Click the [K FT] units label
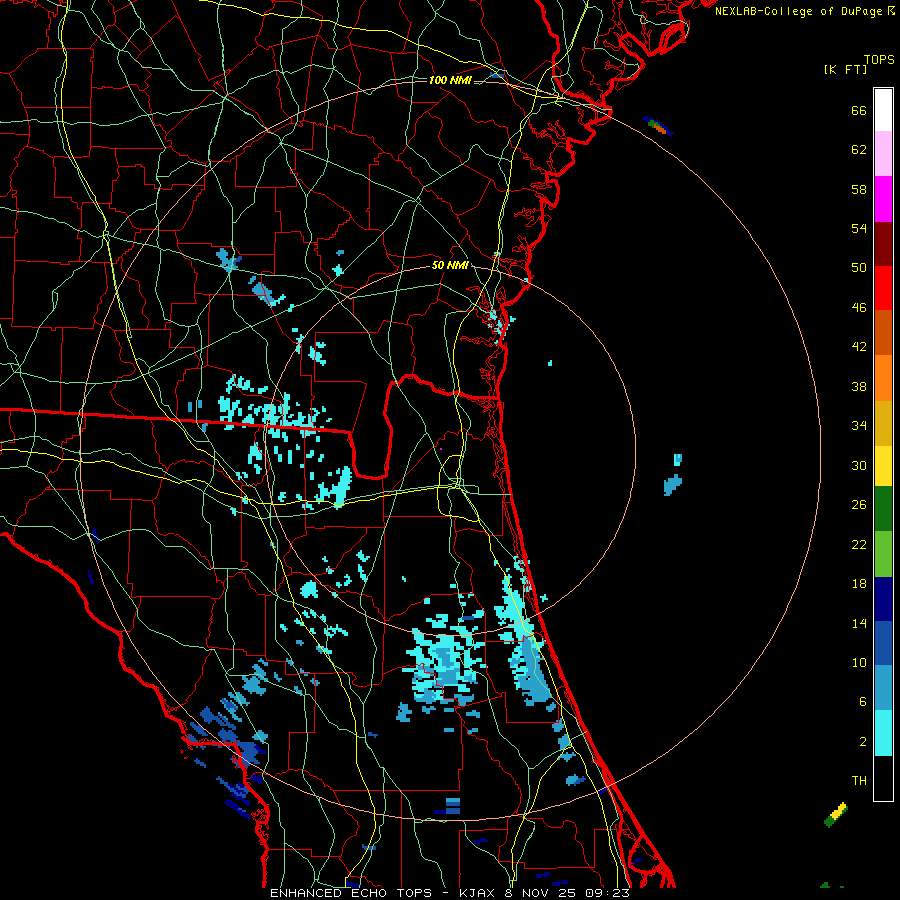 pos(845,69)
